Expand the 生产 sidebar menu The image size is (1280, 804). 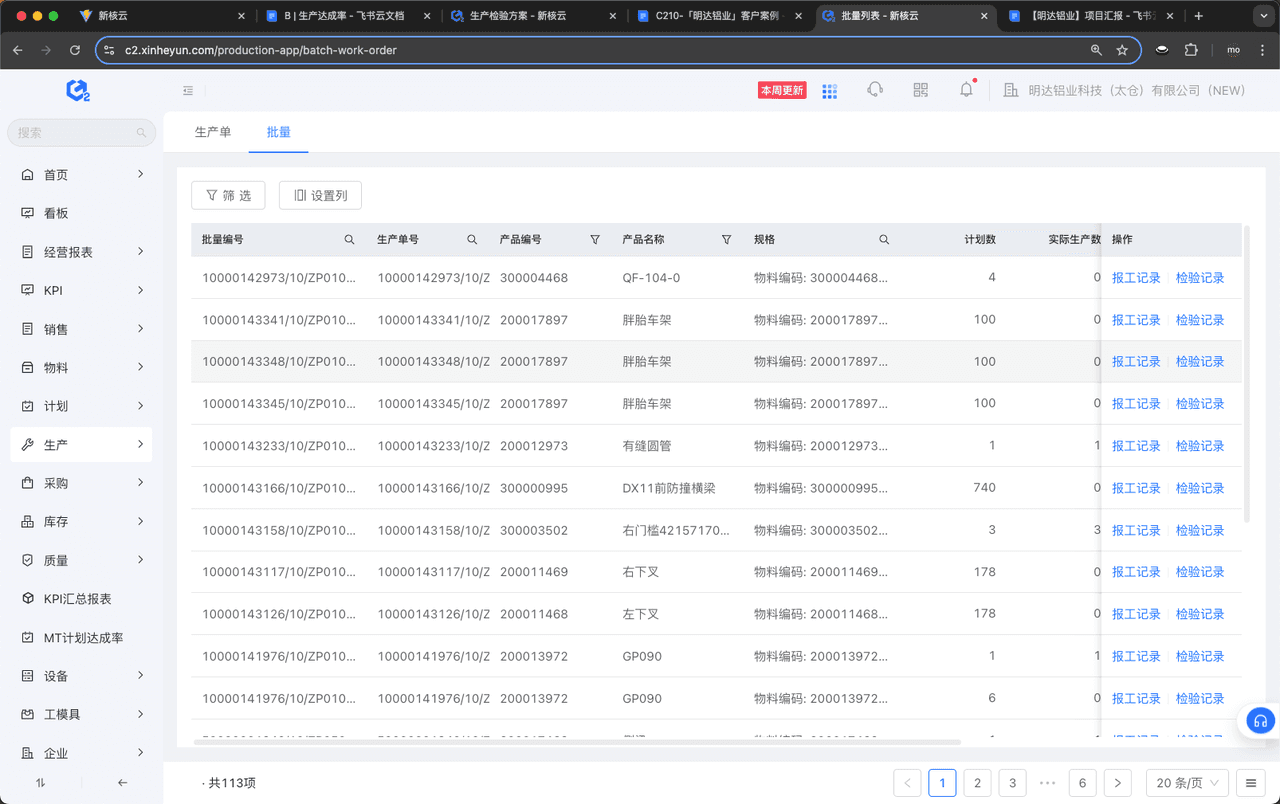coord(140,444)
